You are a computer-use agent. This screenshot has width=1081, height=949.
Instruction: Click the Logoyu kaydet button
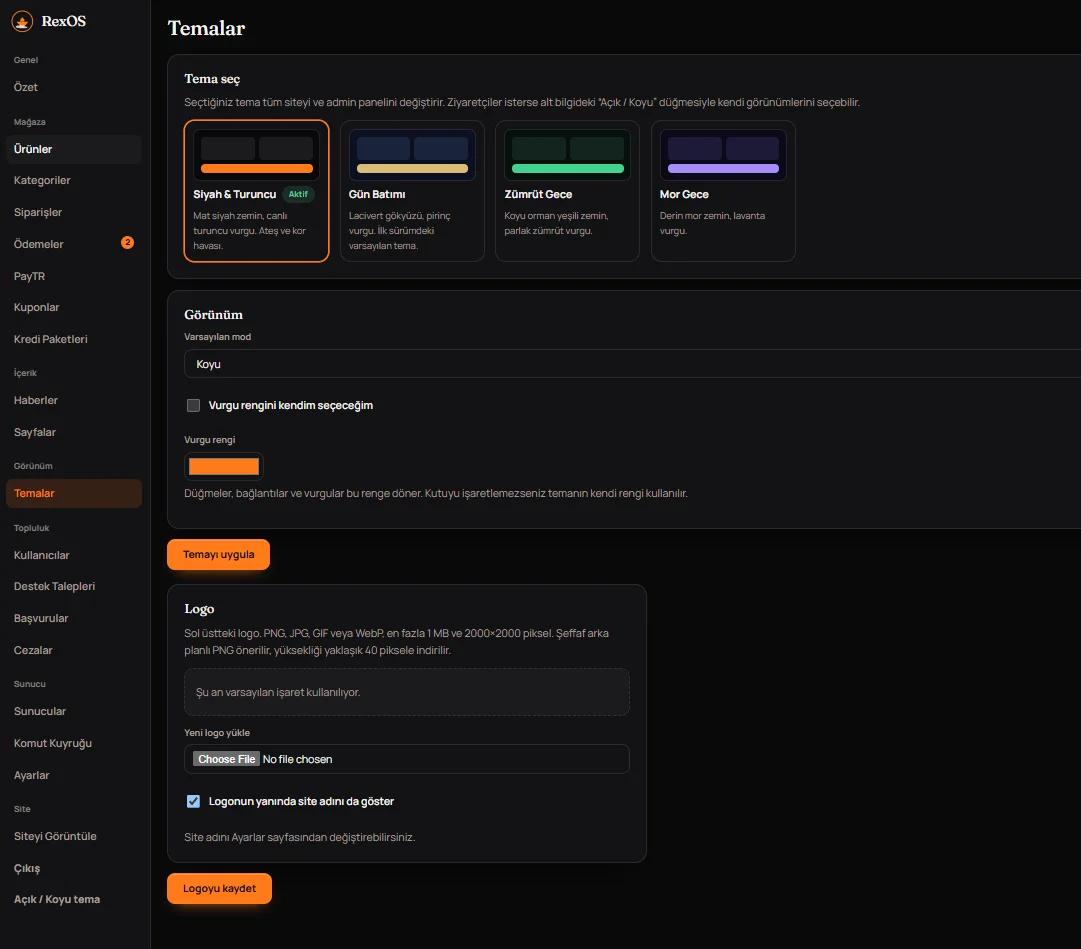pos(219,888)
